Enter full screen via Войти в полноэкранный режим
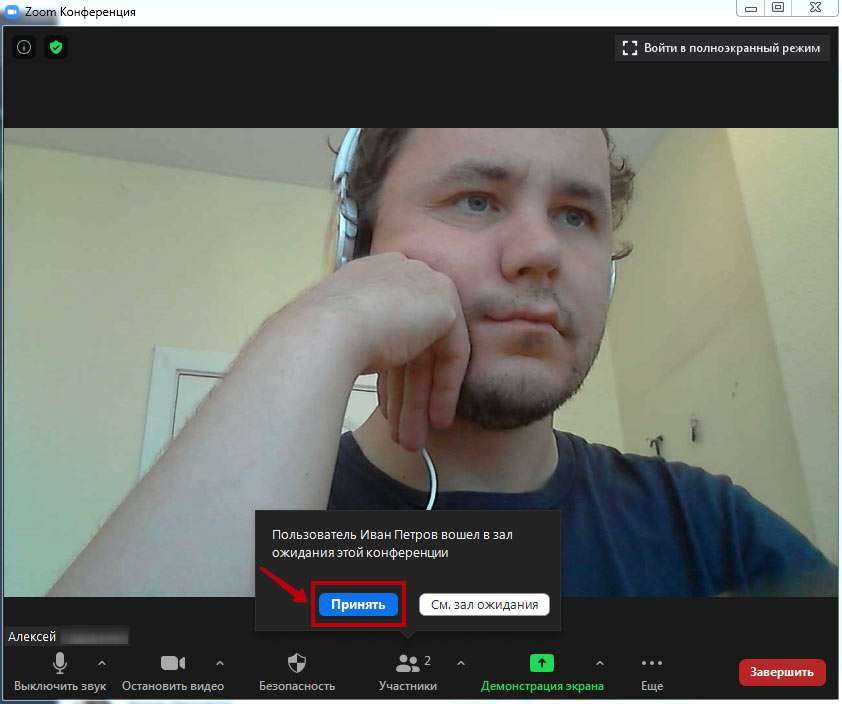 [722, 47]
